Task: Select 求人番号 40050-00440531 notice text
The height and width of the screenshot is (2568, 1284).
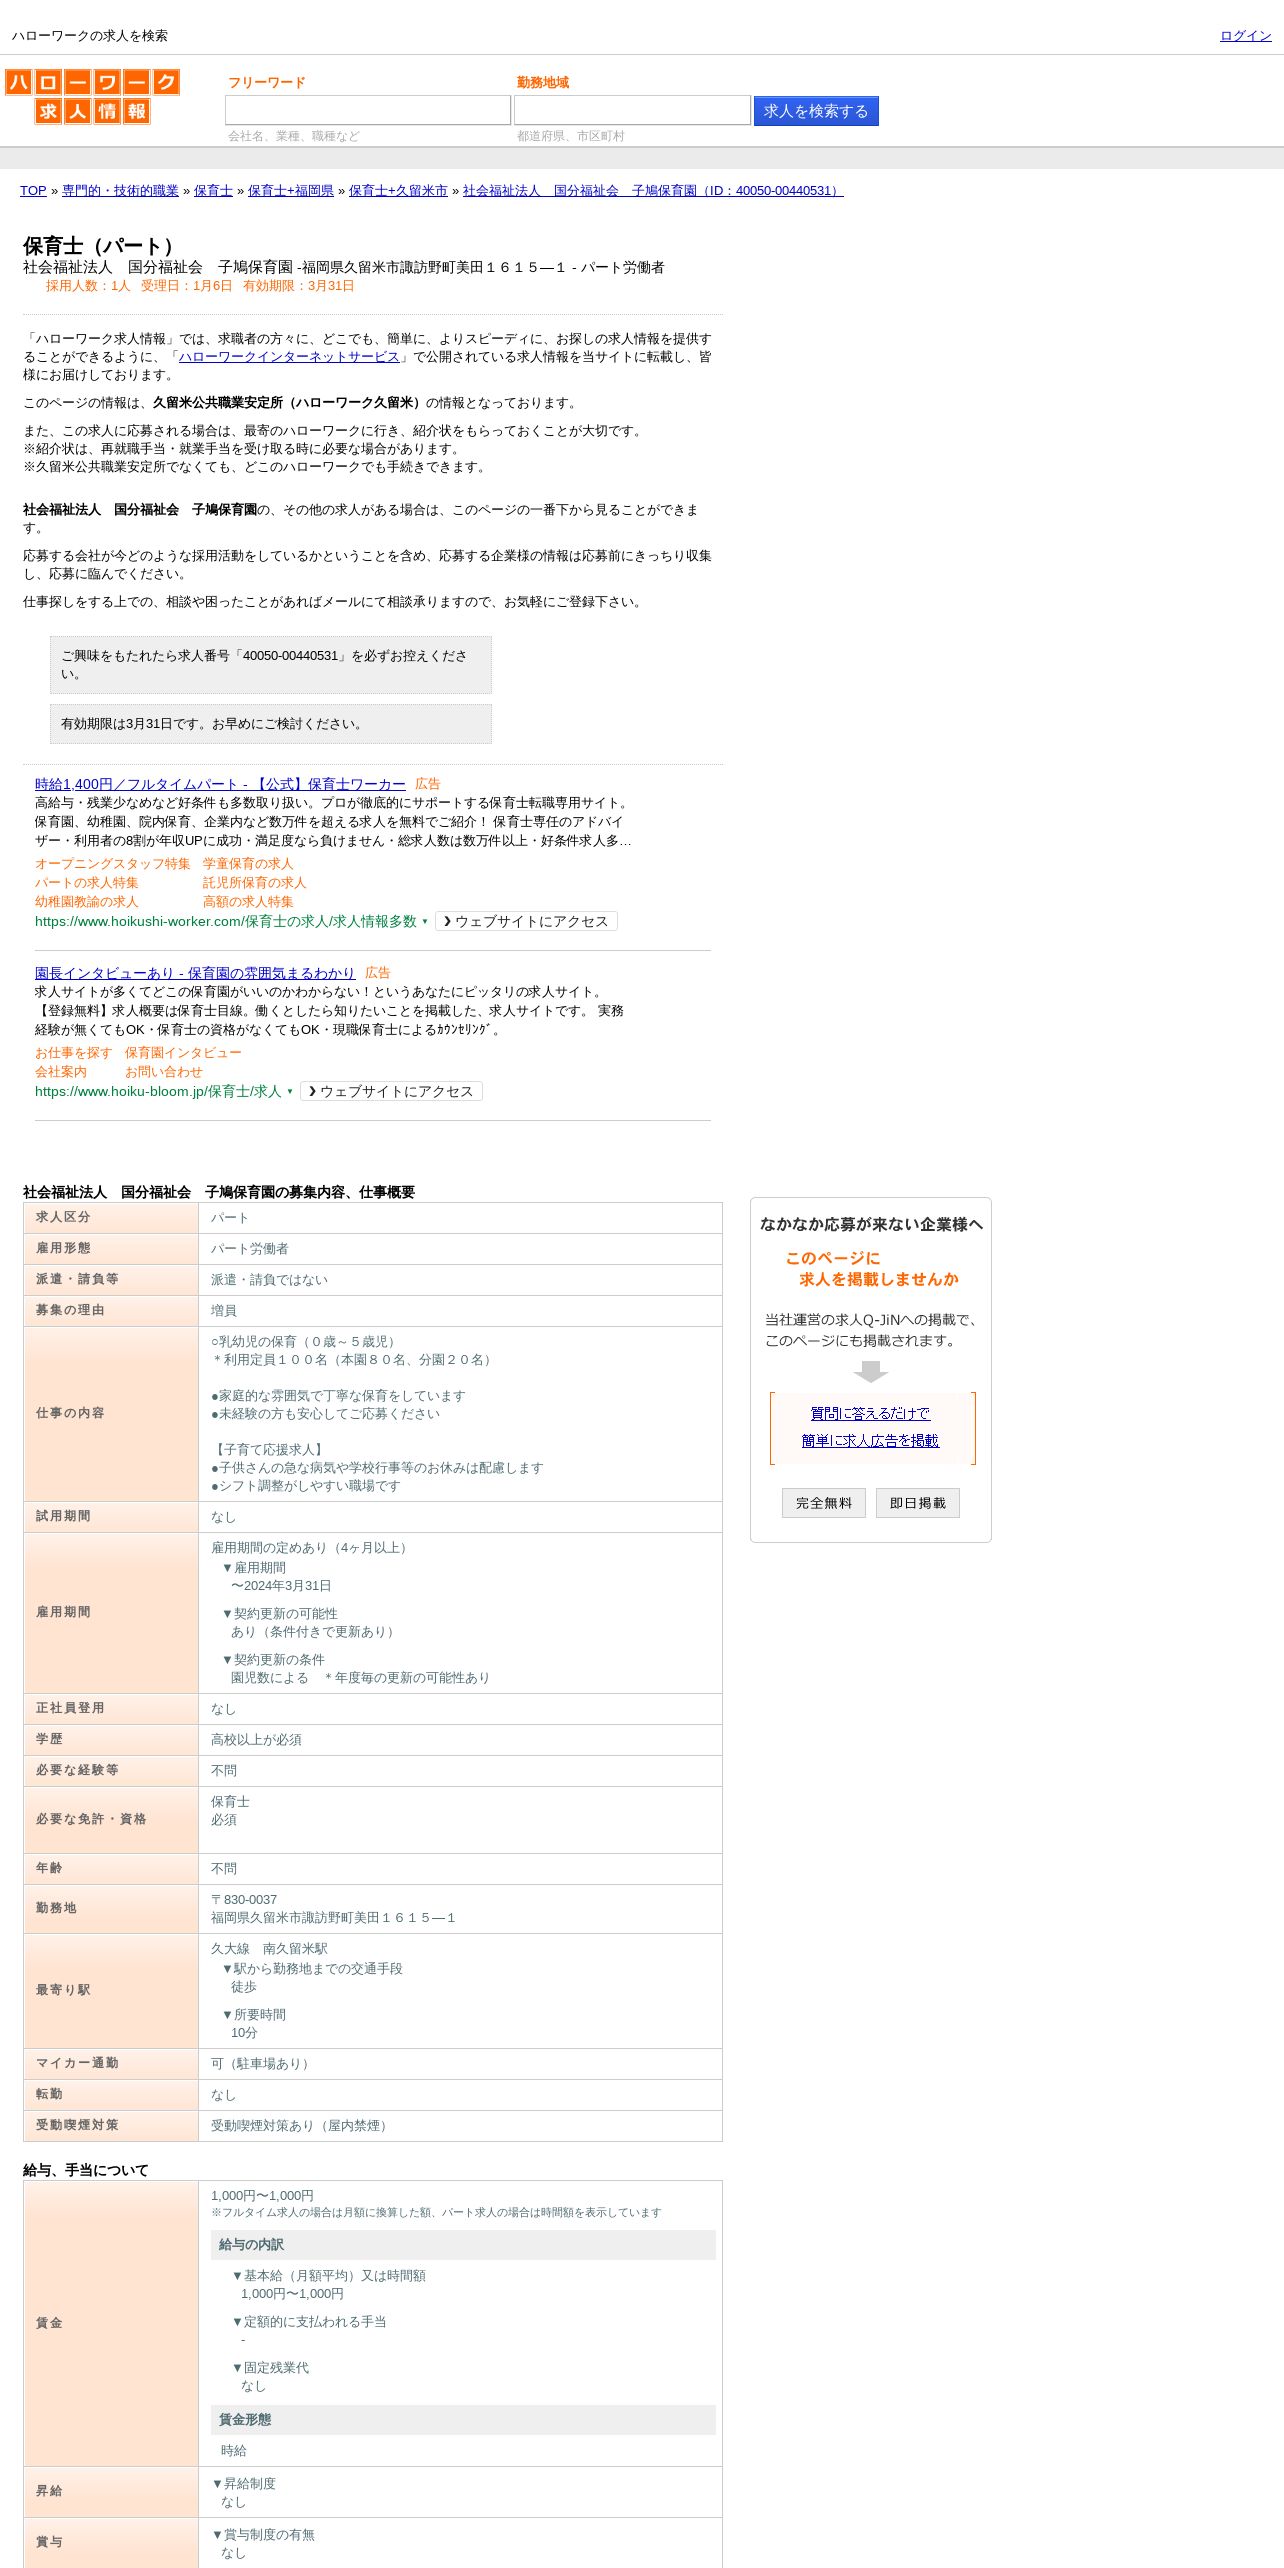Action: coord(264,665)
